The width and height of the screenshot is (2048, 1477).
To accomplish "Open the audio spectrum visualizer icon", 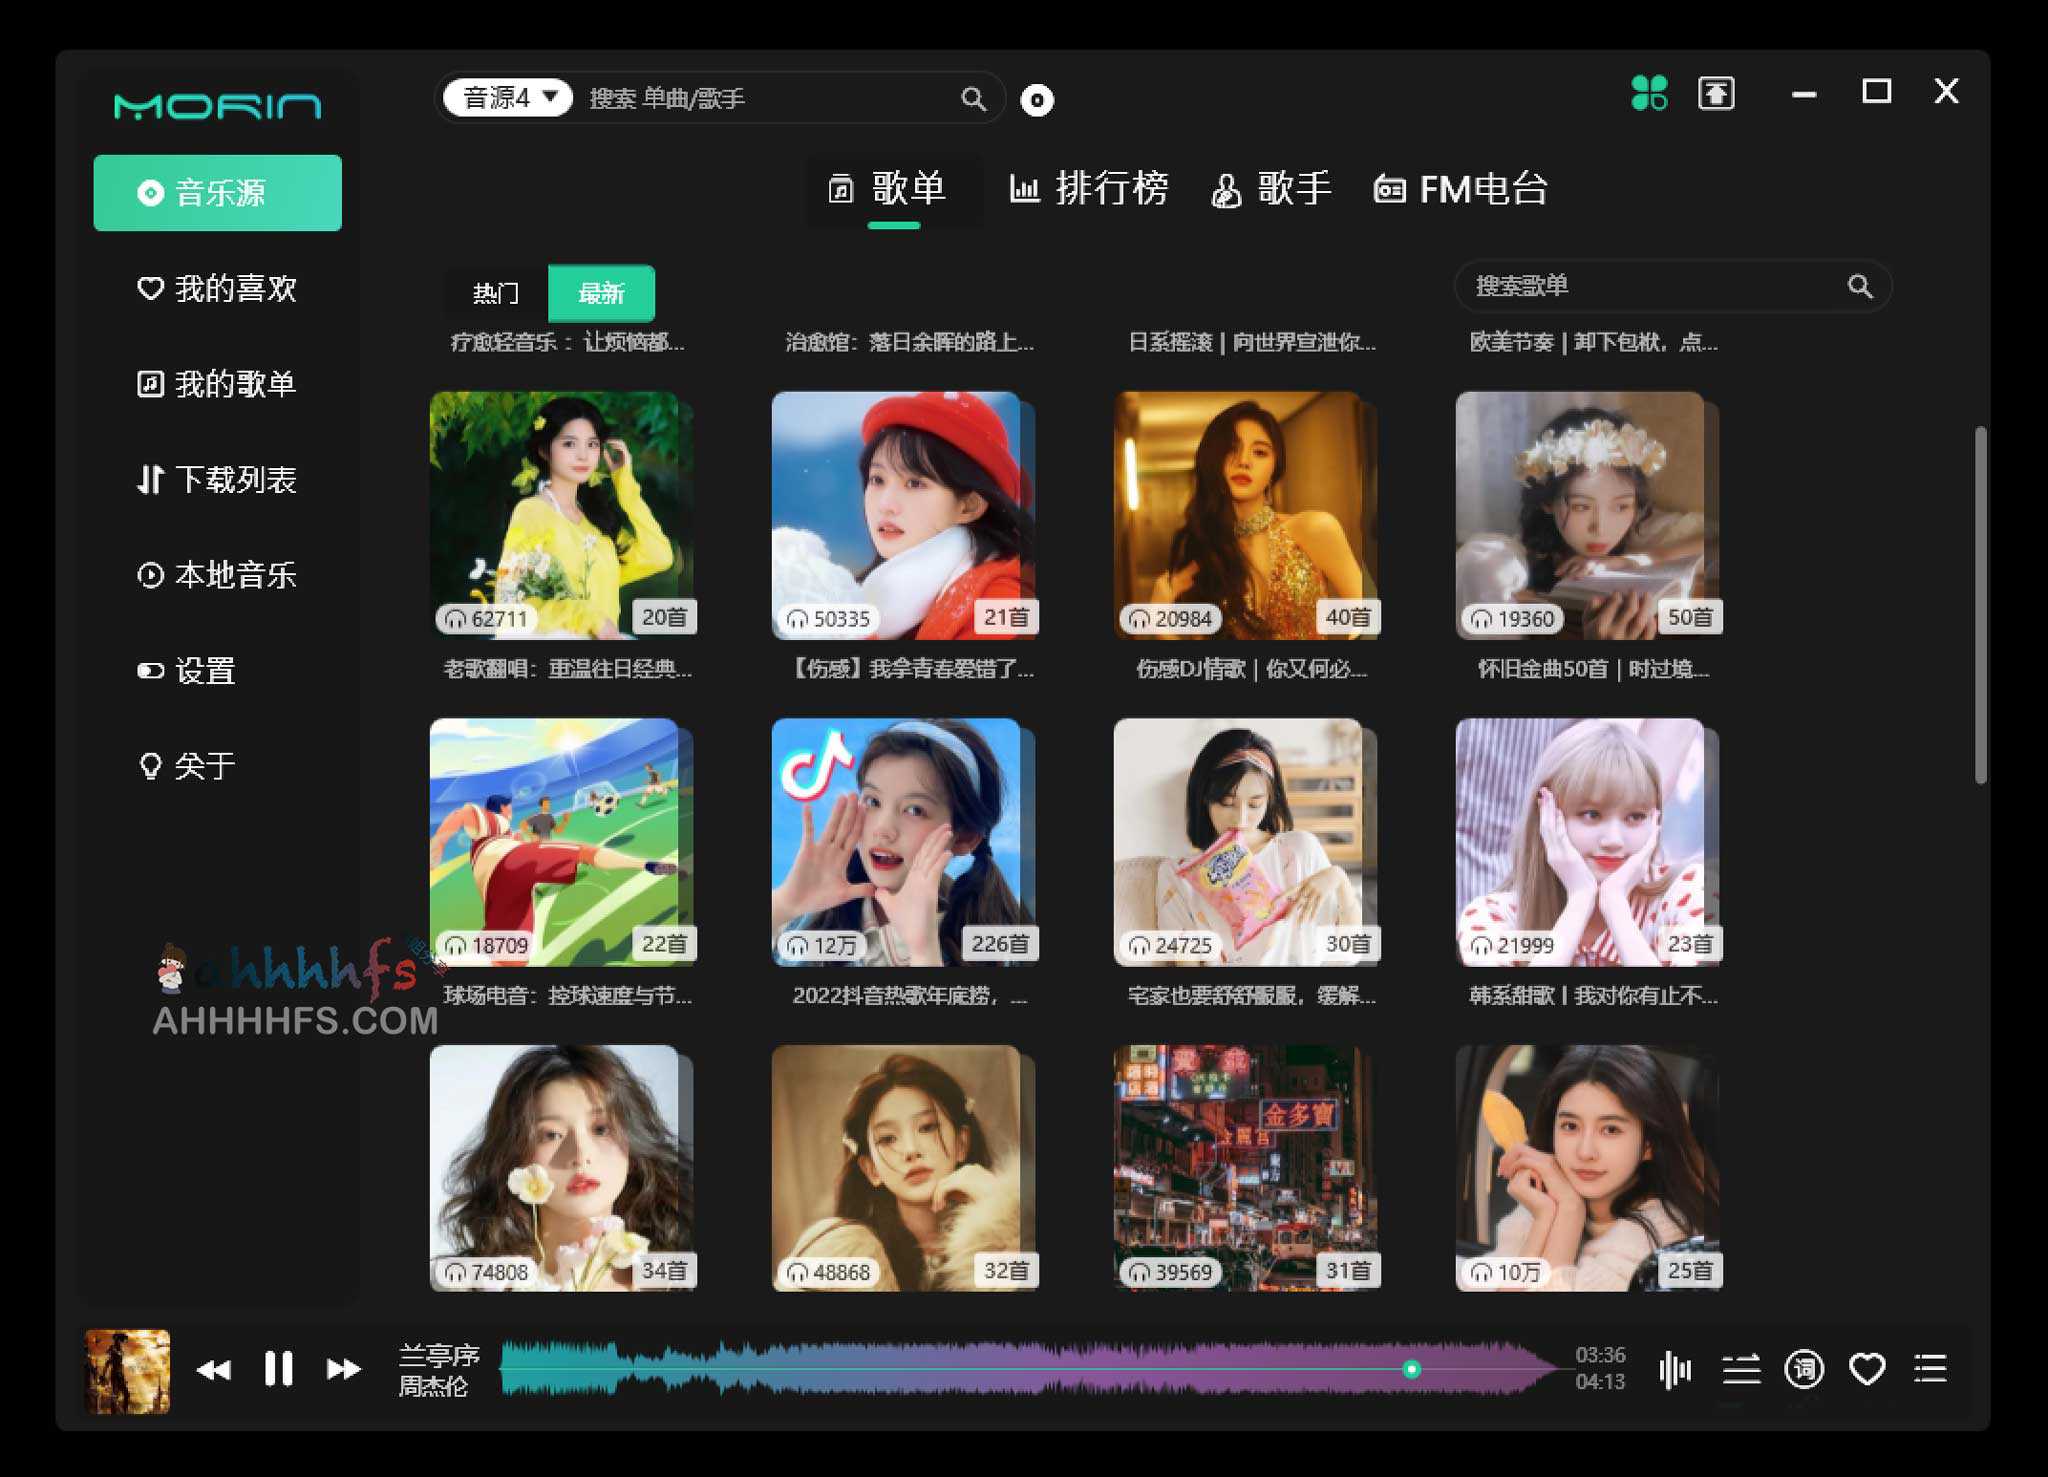I will click(1674, 1370).
